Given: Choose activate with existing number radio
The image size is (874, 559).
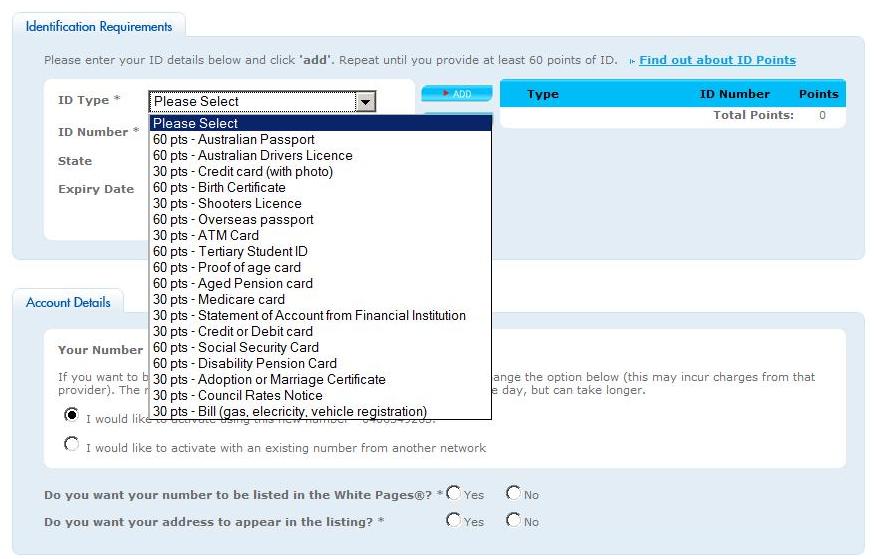Looking at the screenshot, I should pyautogui.click(x=71, y=445).
